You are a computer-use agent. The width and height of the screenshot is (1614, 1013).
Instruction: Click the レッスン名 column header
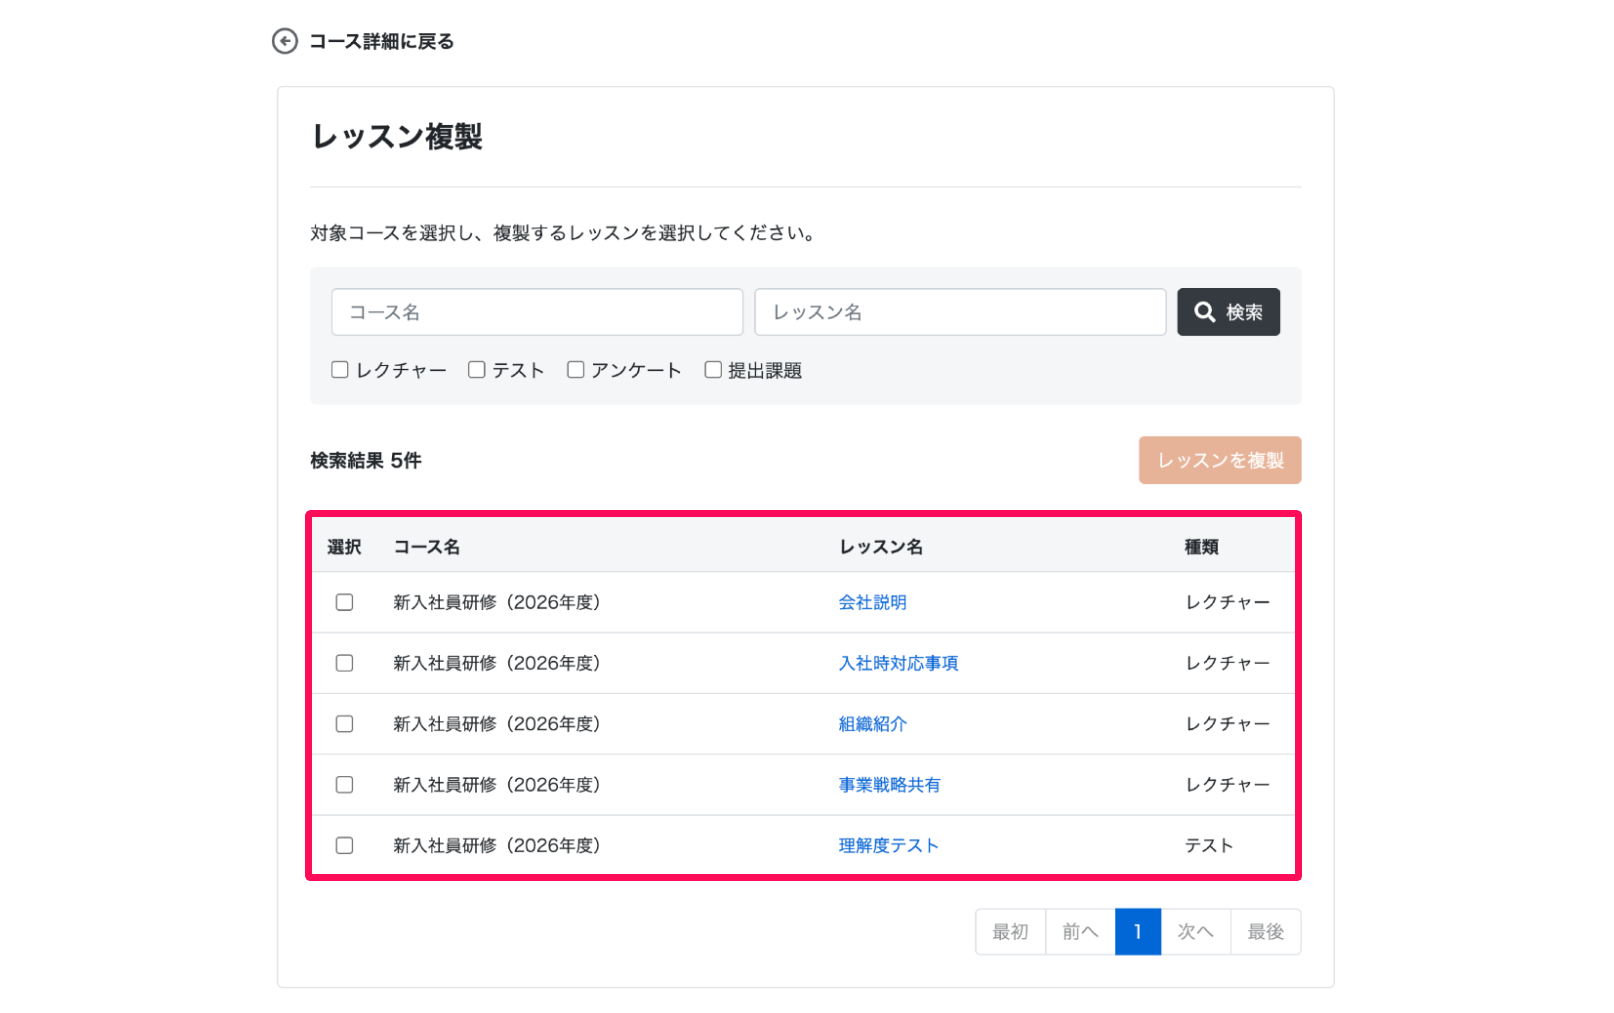pyautogui.click(x=881, y=547)
